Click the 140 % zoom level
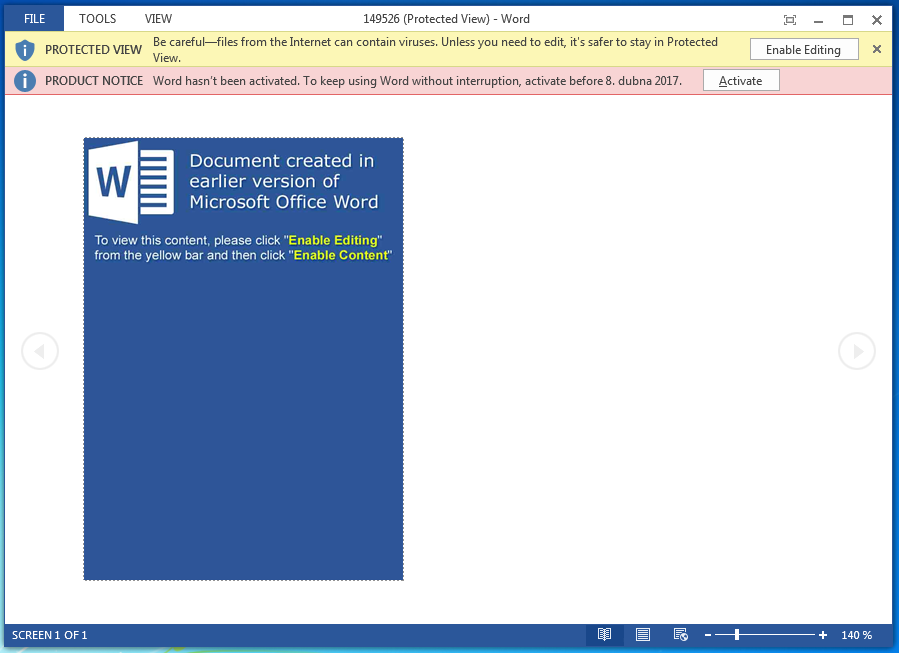Screen dimensions: 899x653 (857, 635)
